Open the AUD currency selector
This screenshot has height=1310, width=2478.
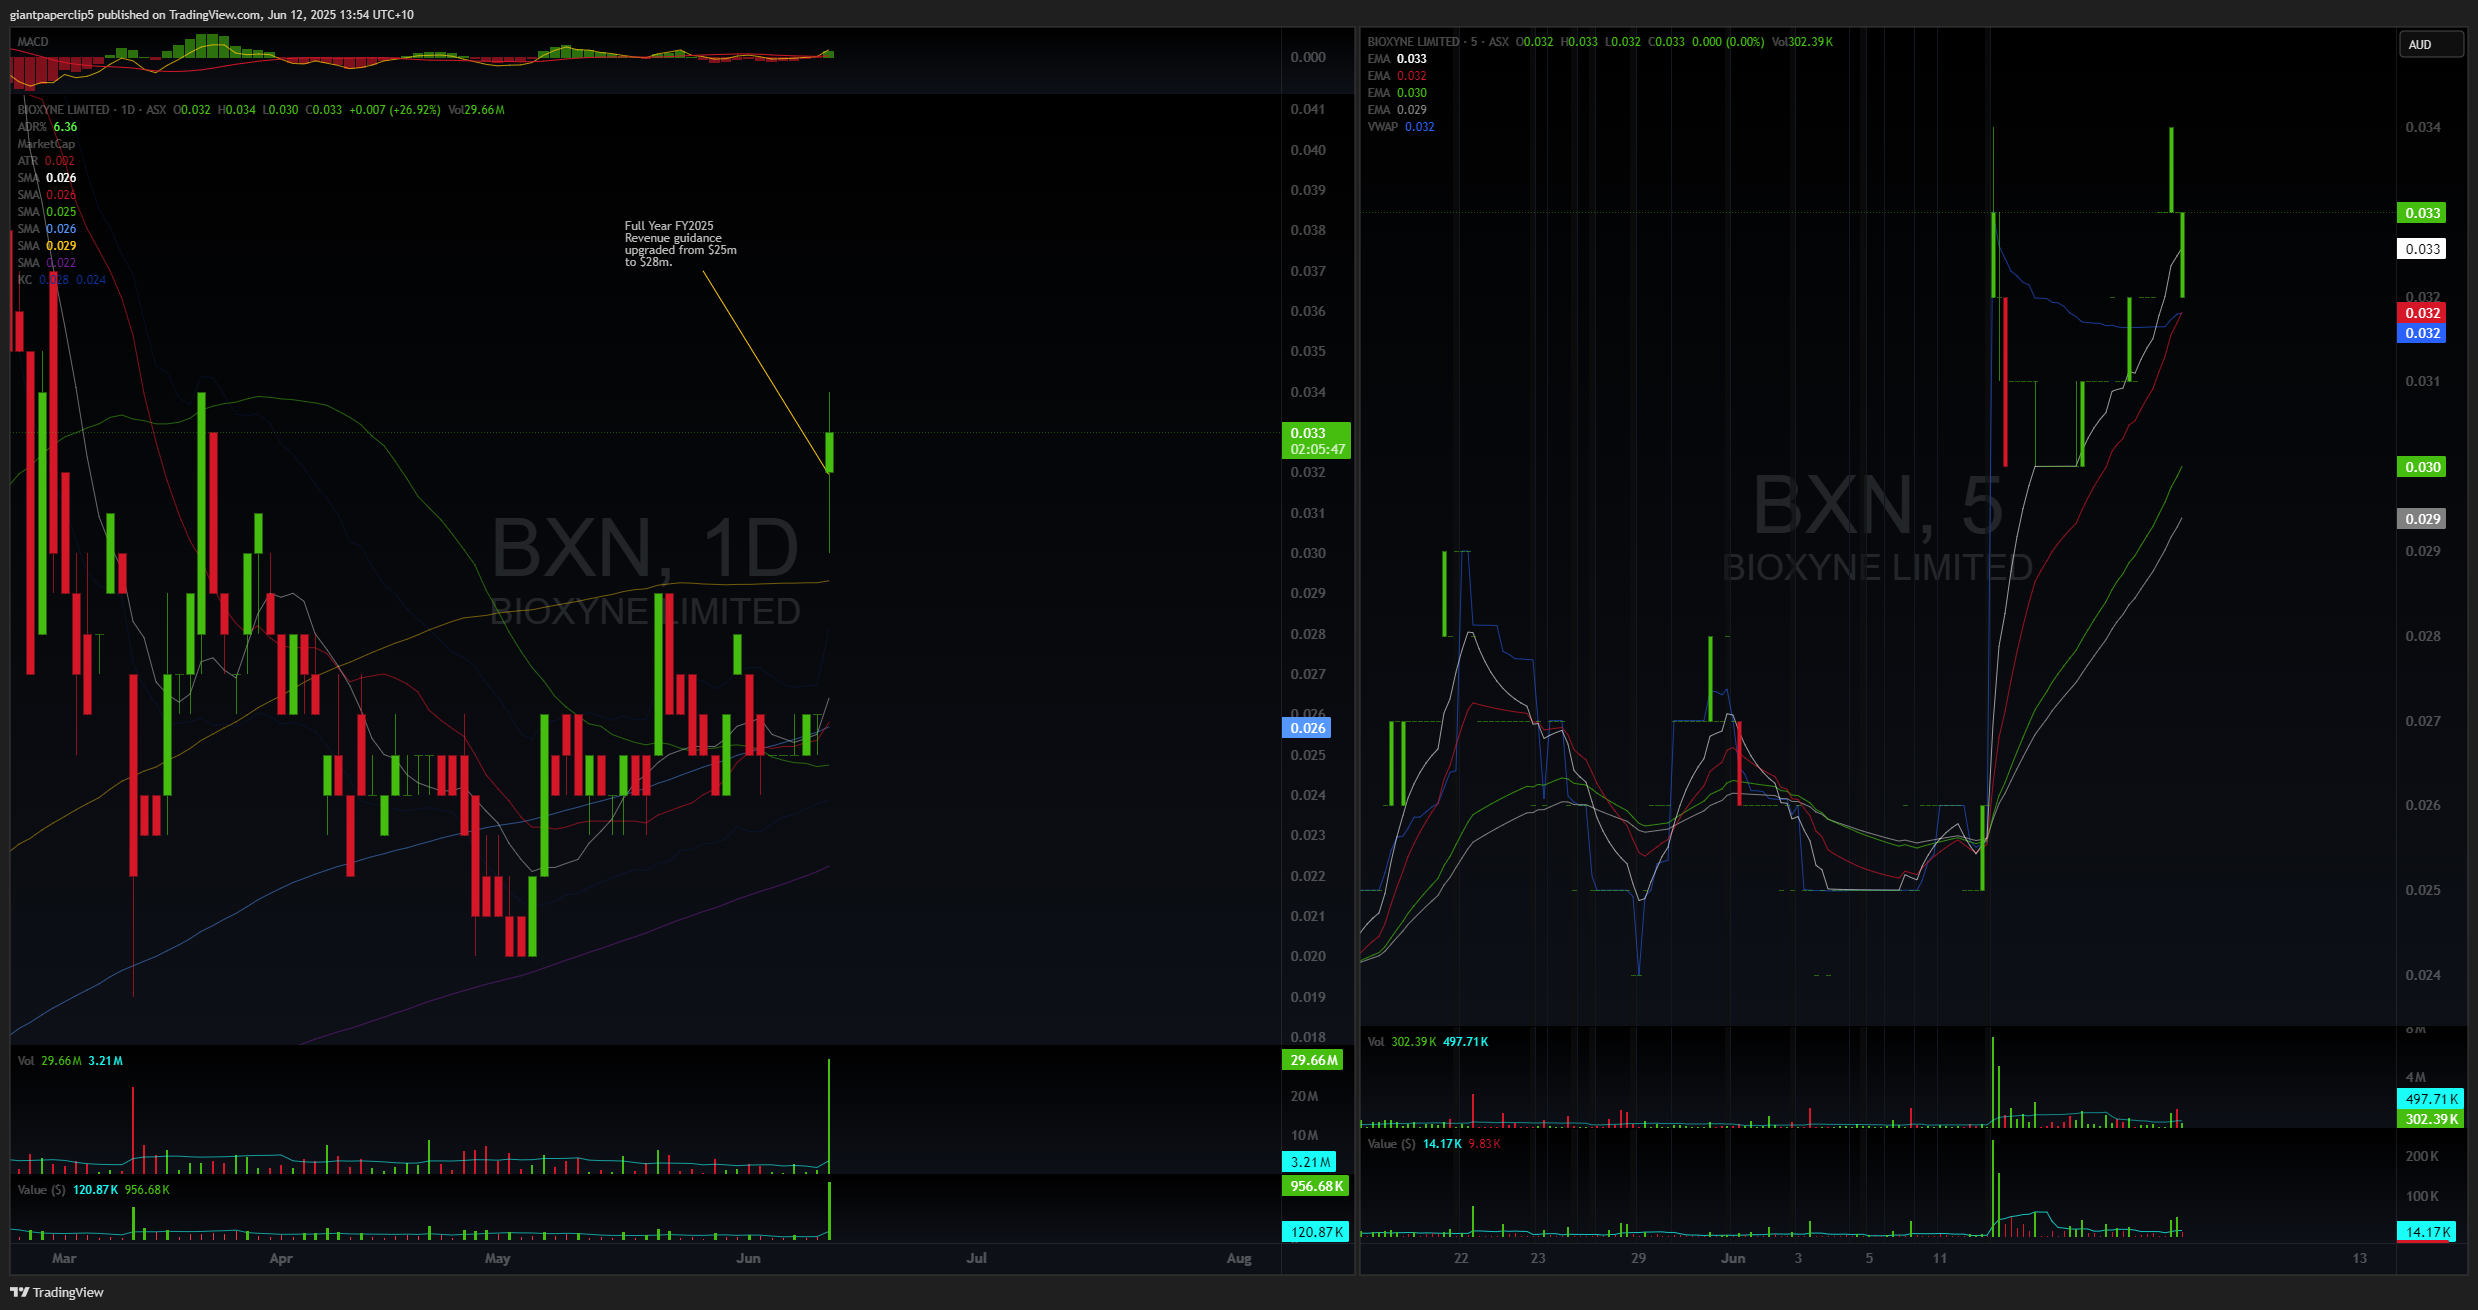click(2431, 44)
